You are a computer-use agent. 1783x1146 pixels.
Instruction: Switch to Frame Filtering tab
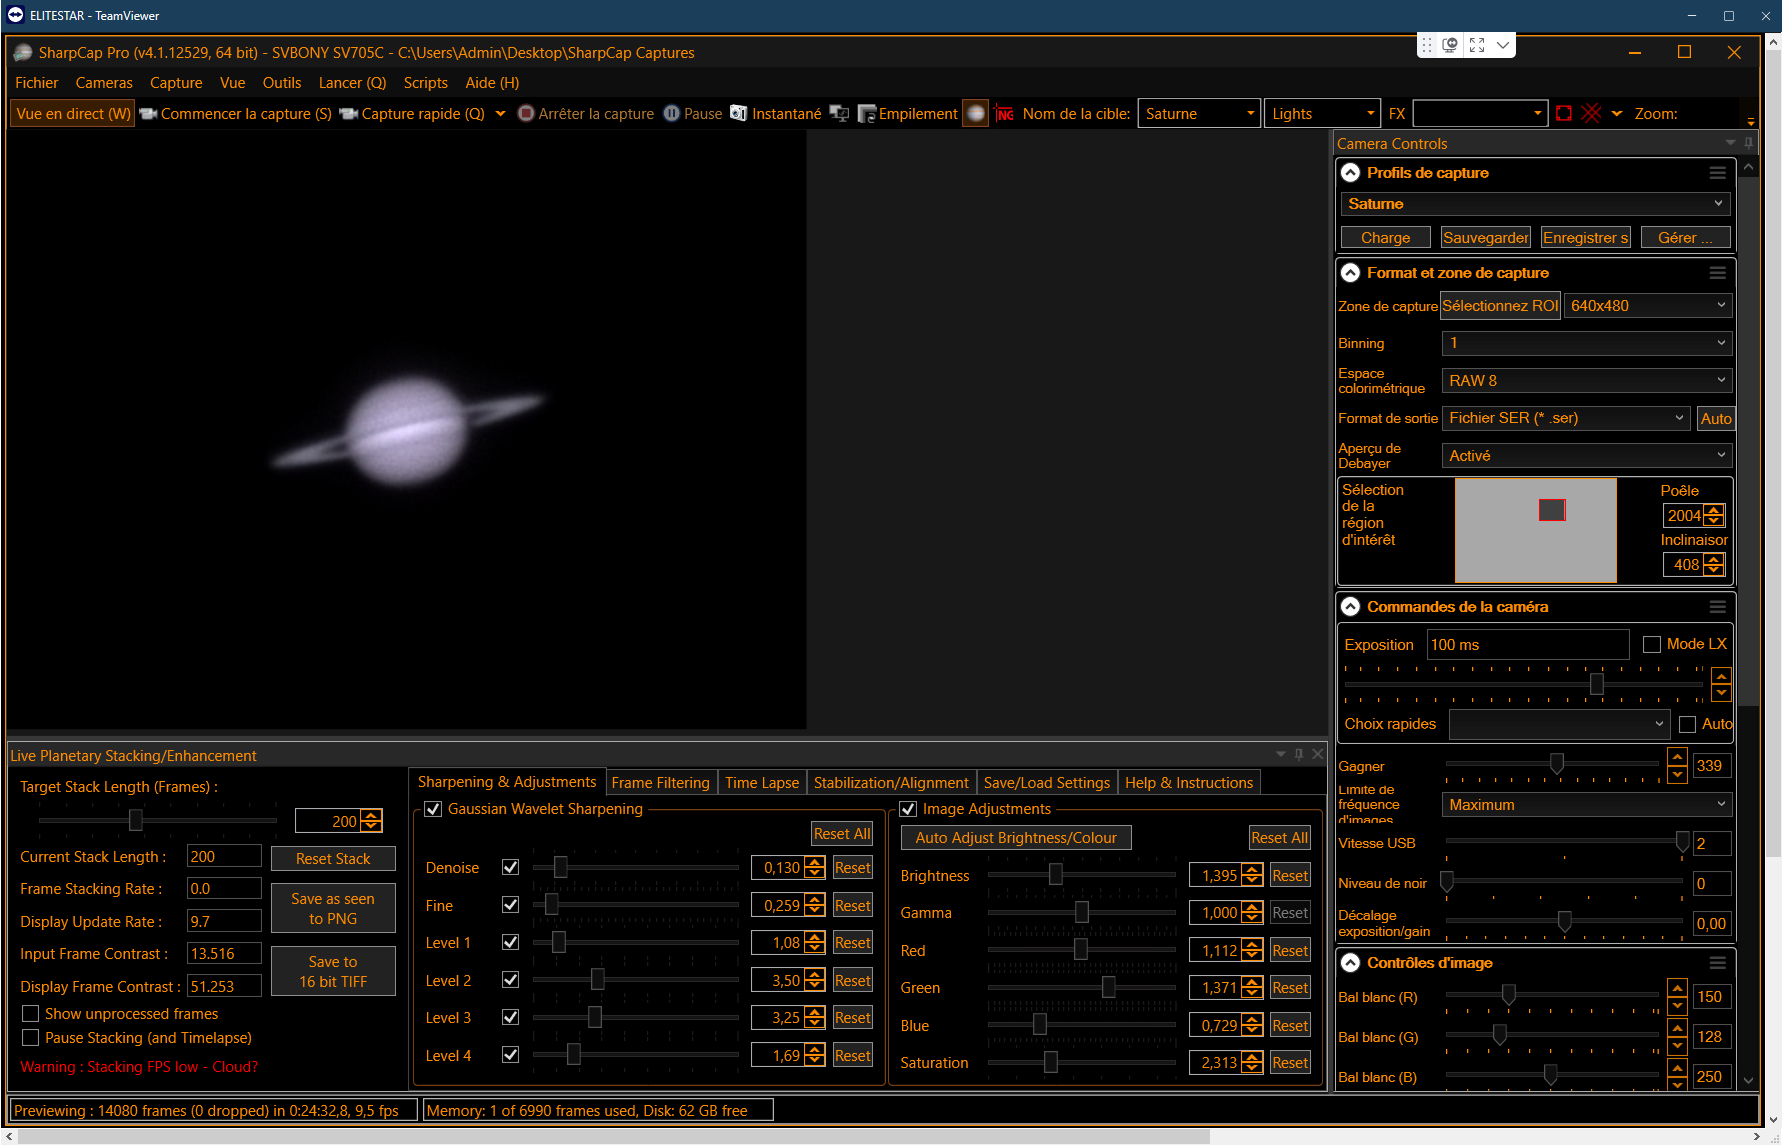click(660, 783)
